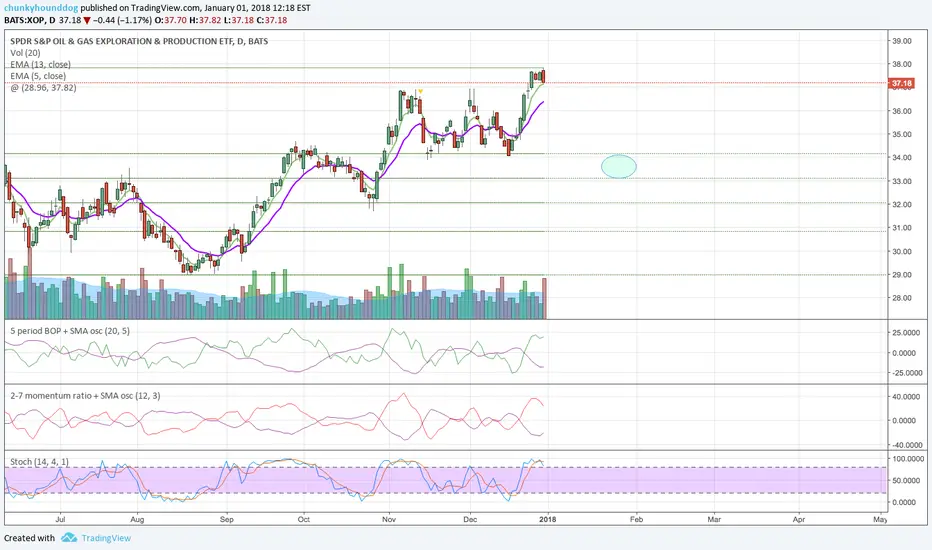The height and width of the screenshot is (550, 932).
Task: Select the 5 period BOP + SMA osc label
Action: [70, 331]
